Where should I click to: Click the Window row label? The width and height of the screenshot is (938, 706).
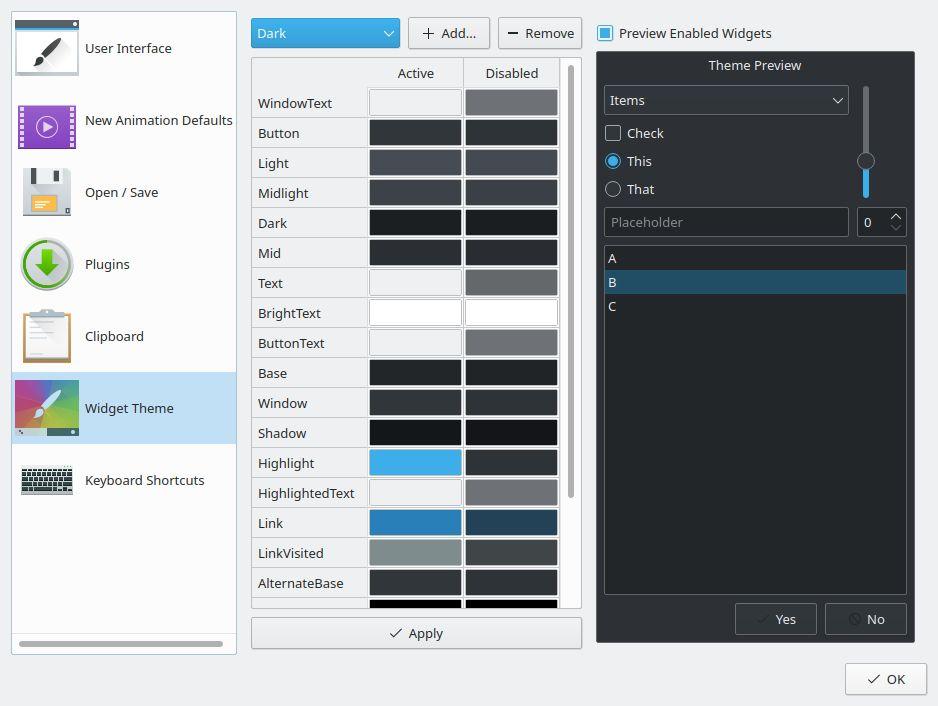click(282, 403)
